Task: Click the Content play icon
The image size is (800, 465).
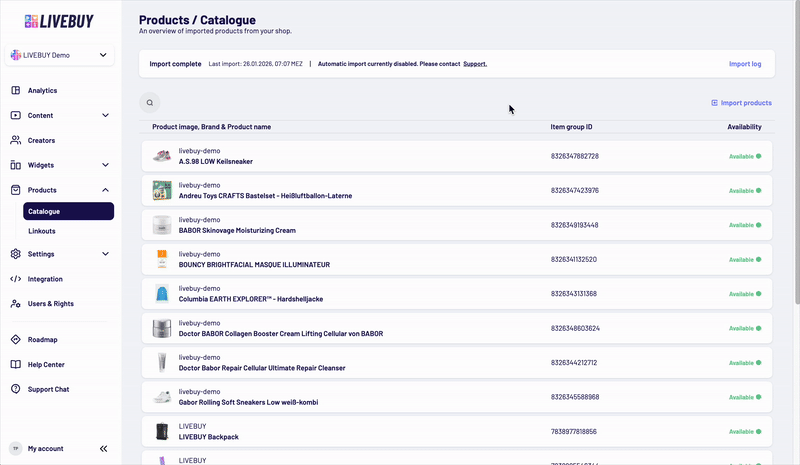Action: point(16,115)
